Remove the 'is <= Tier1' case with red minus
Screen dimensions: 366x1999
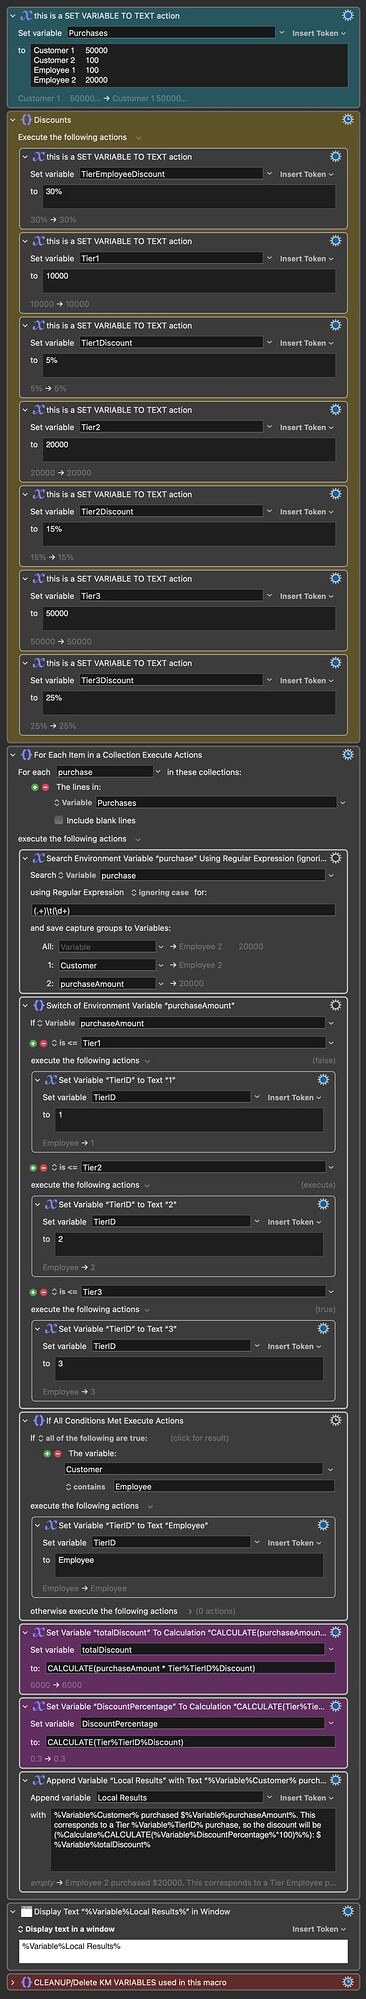pyautogui.click(x=45, y=1043)
